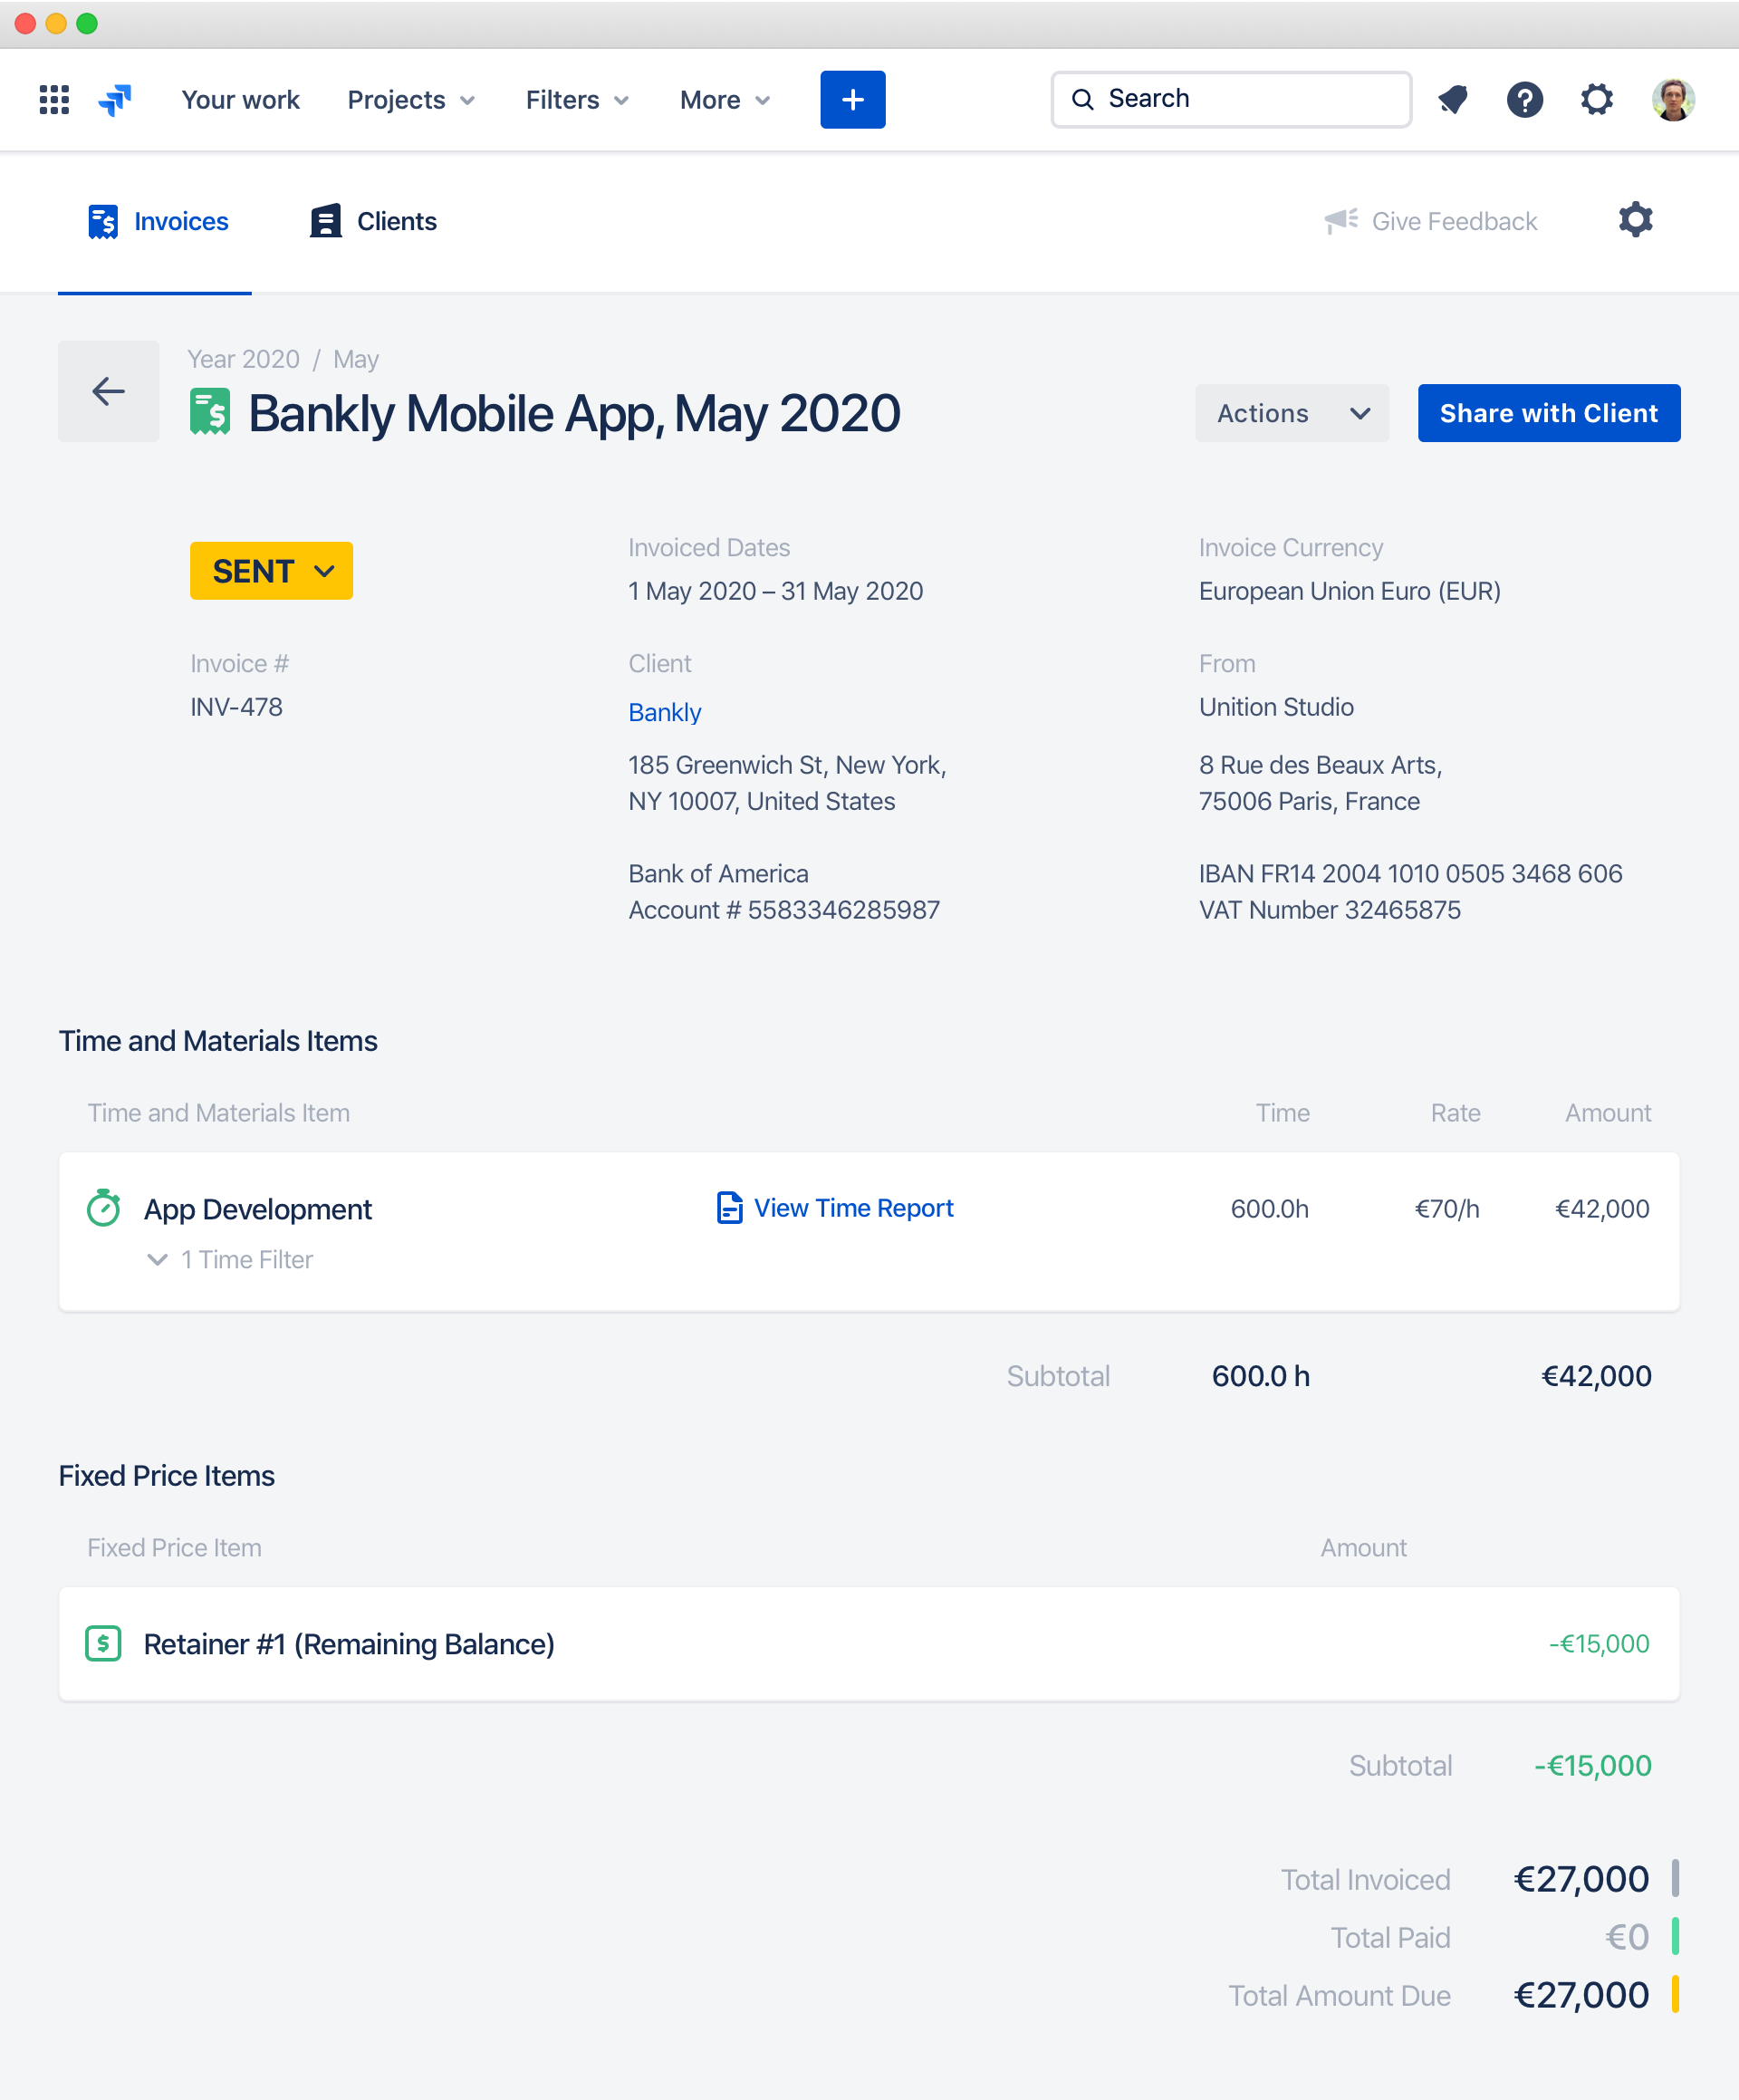Click Unition Studio sender name
Screen dimensions: 1739x2100
coord(1276,707)
